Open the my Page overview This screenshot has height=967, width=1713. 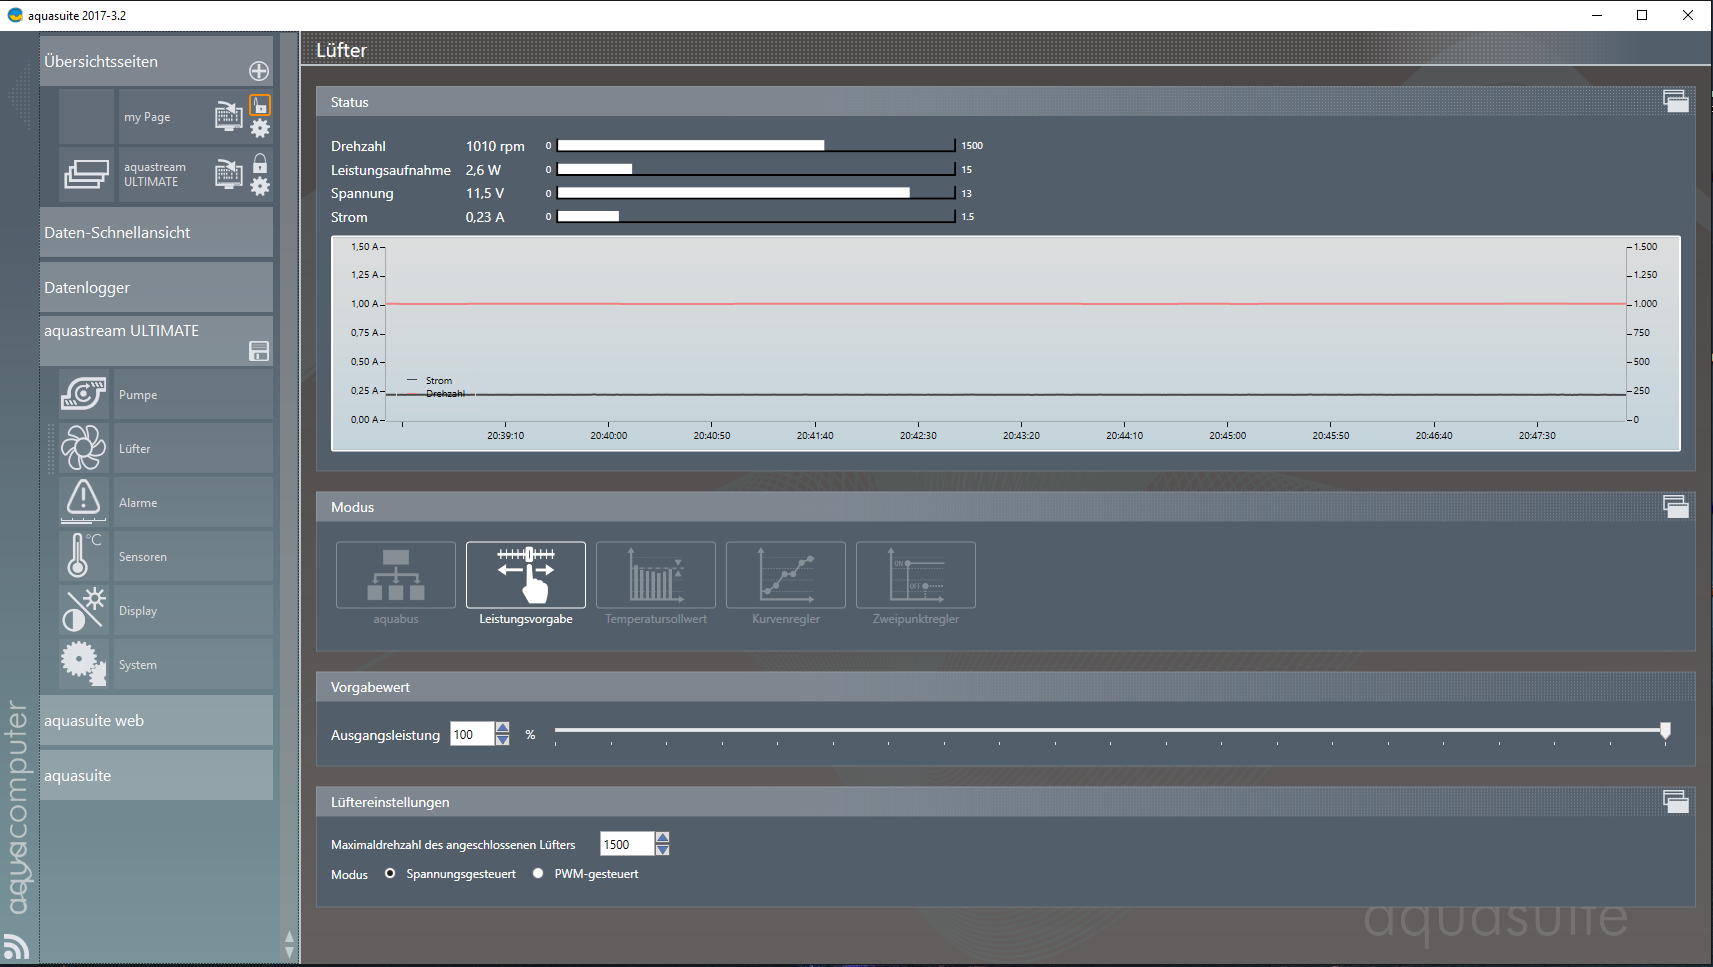pos(146,116)
